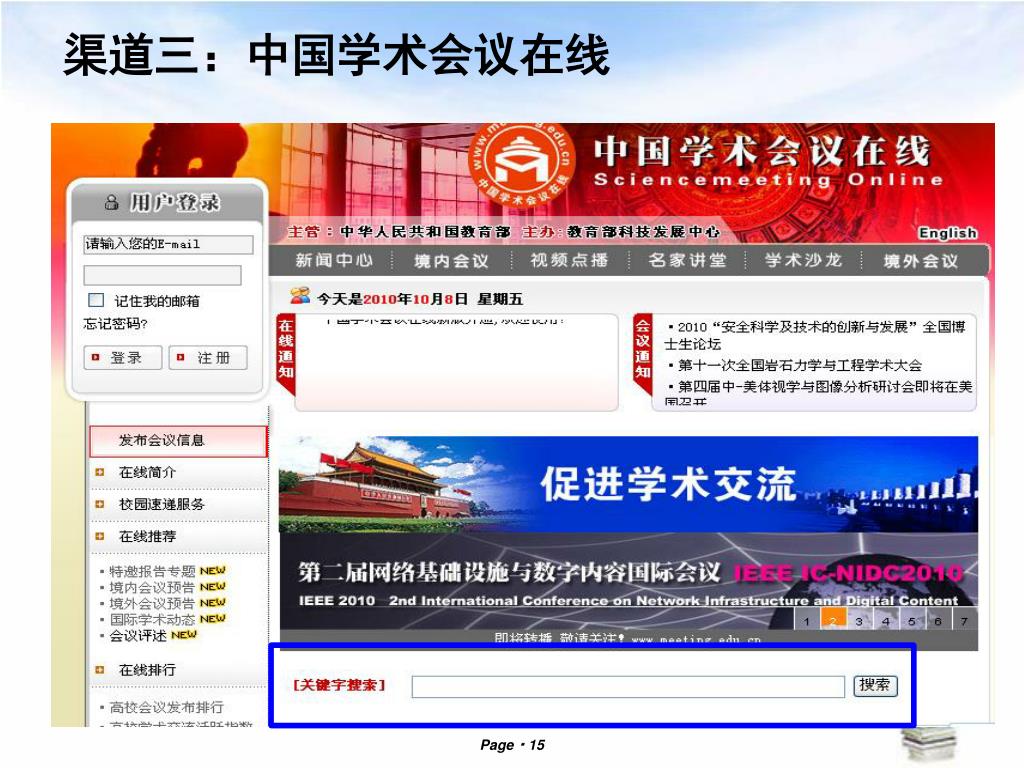Click the people icon beside today's date
1024x768 pixels.
(x=300, y=296)
